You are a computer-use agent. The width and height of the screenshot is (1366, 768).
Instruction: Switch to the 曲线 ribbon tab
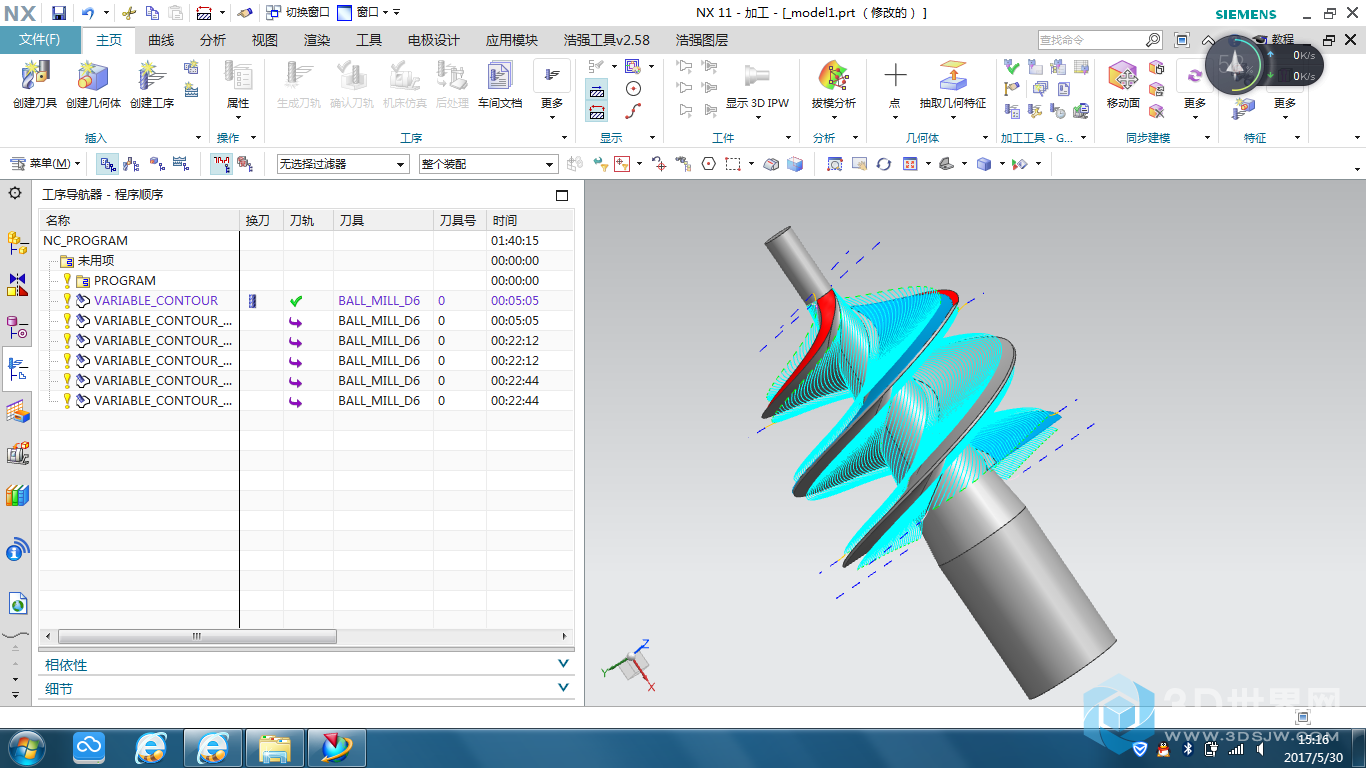[x=161, y=40]
